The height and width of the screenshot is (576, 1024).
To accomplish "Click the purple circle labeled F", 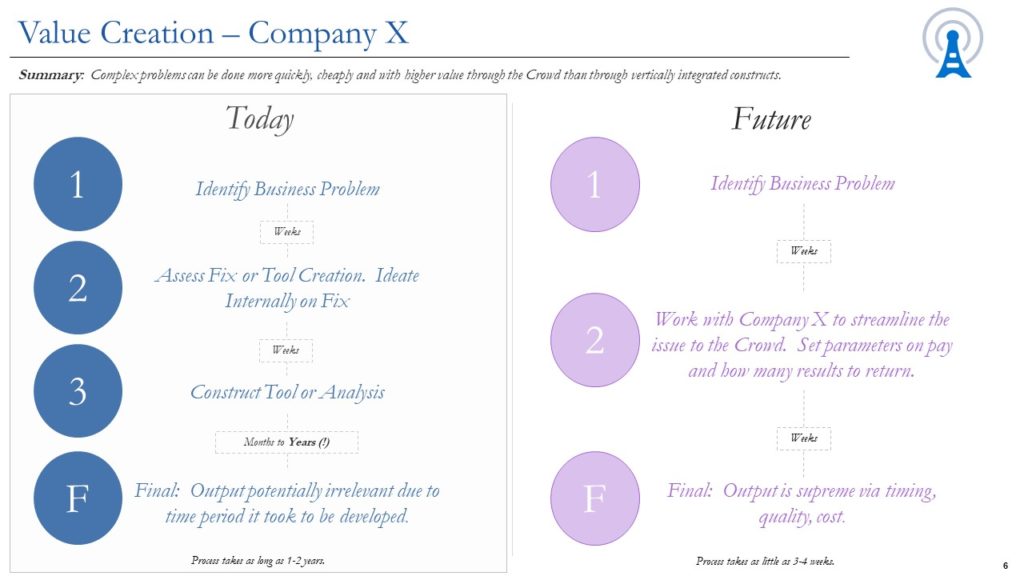I will [595, 498].
